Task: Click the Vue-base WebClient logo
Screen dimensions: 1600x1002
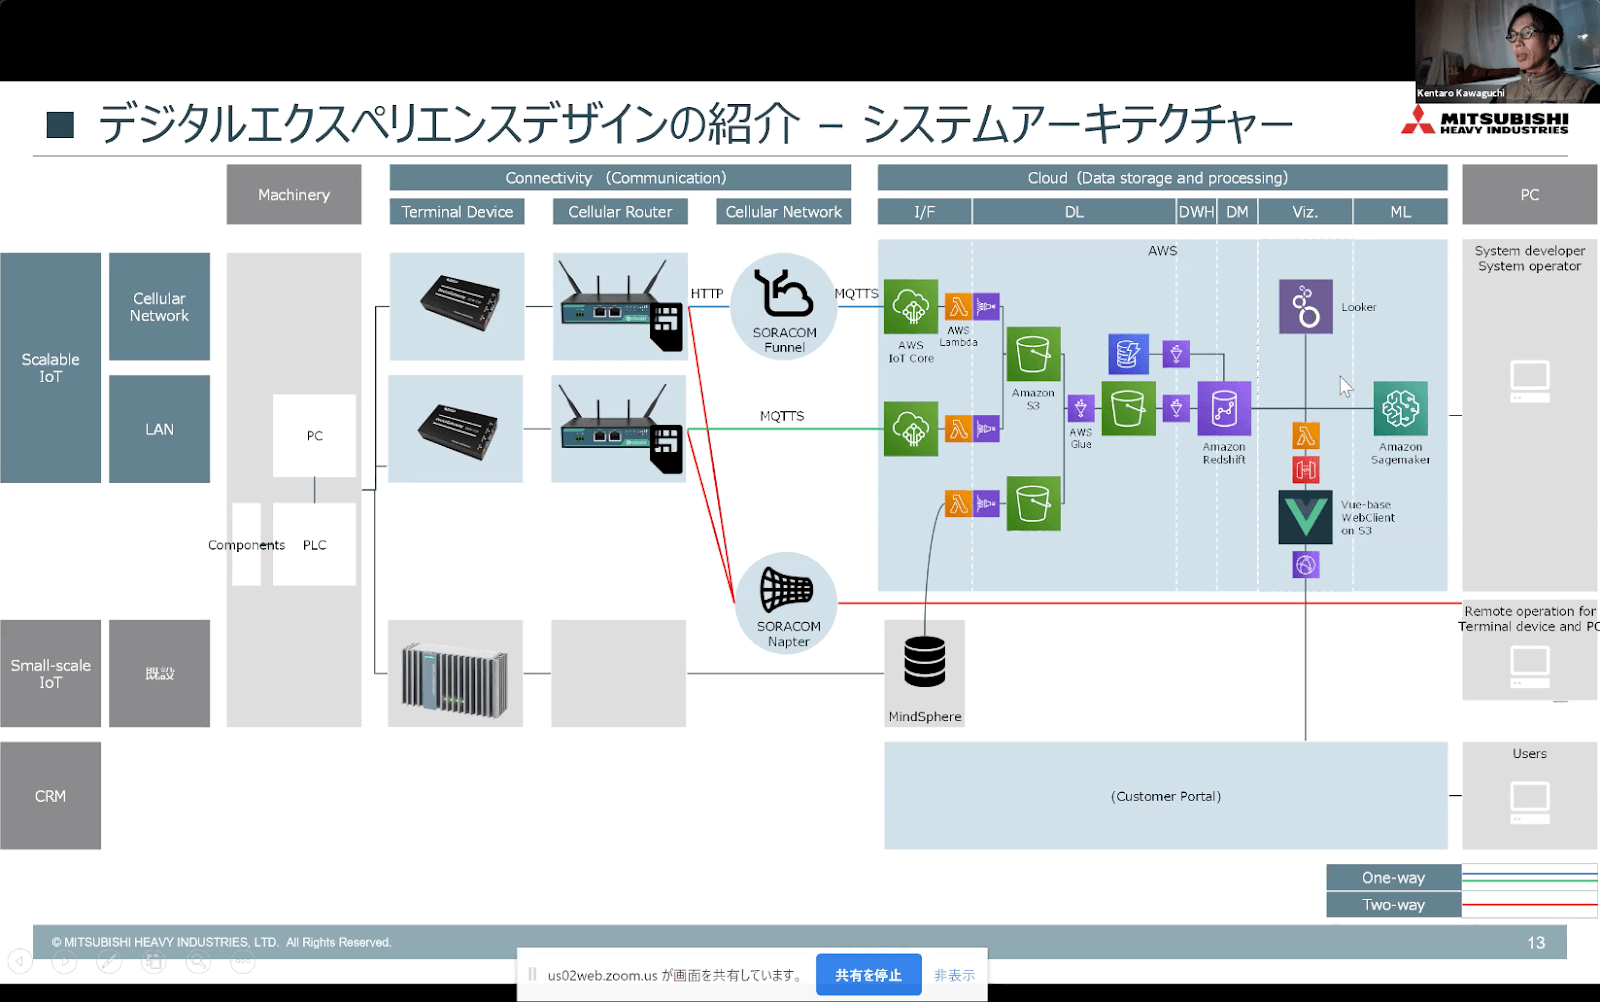Action: click(x=1305, y=517)
